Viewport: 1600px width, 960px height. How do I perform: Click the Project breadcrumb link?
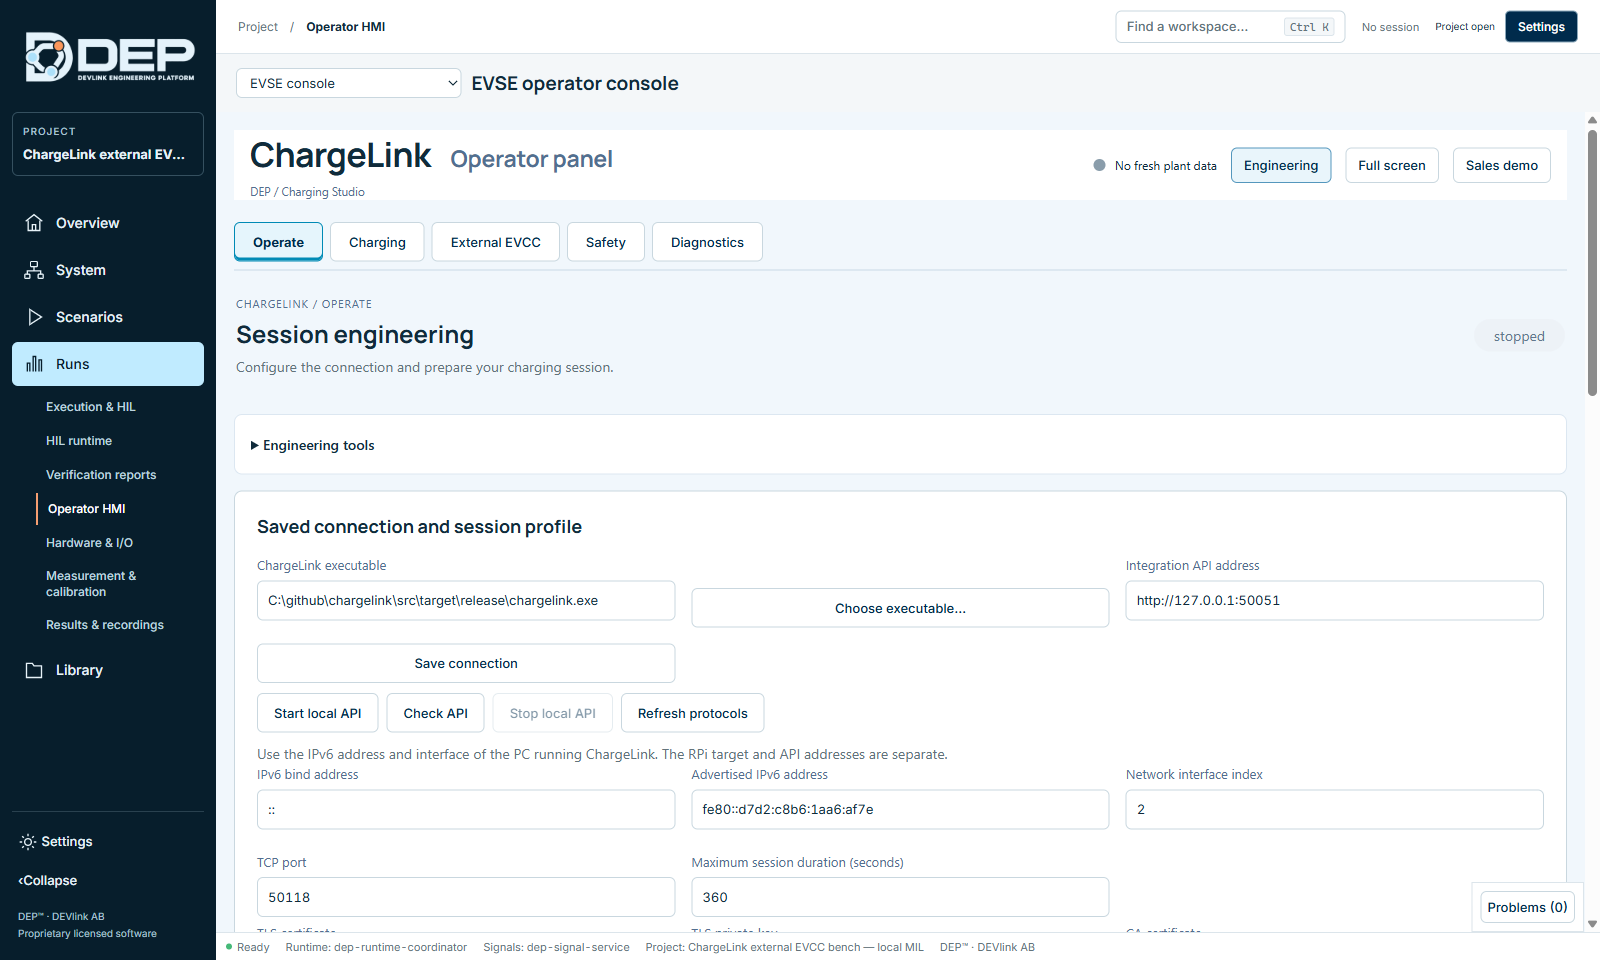click(258, 27)
